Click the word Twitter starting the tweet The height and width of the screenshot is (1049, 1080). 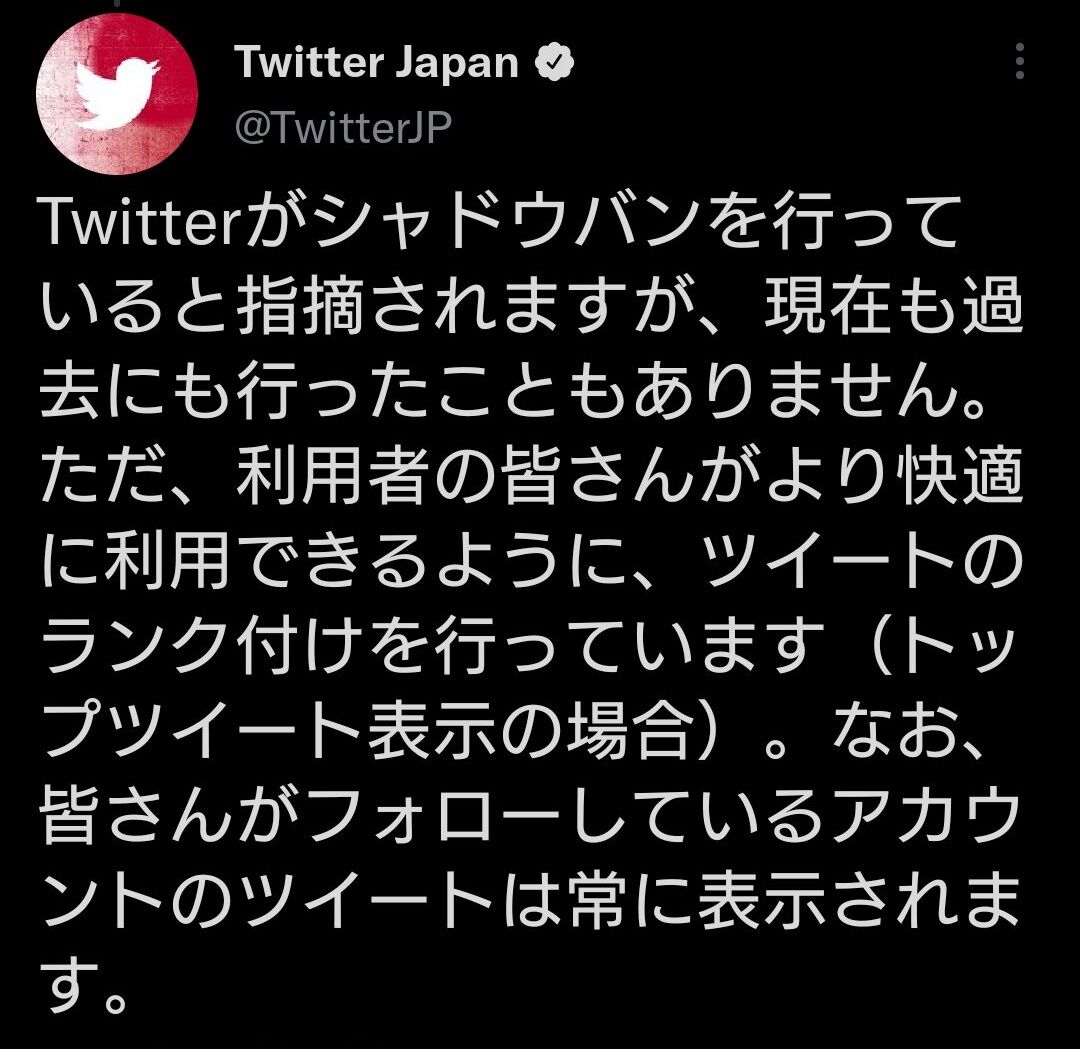click(x=141, y=222)
